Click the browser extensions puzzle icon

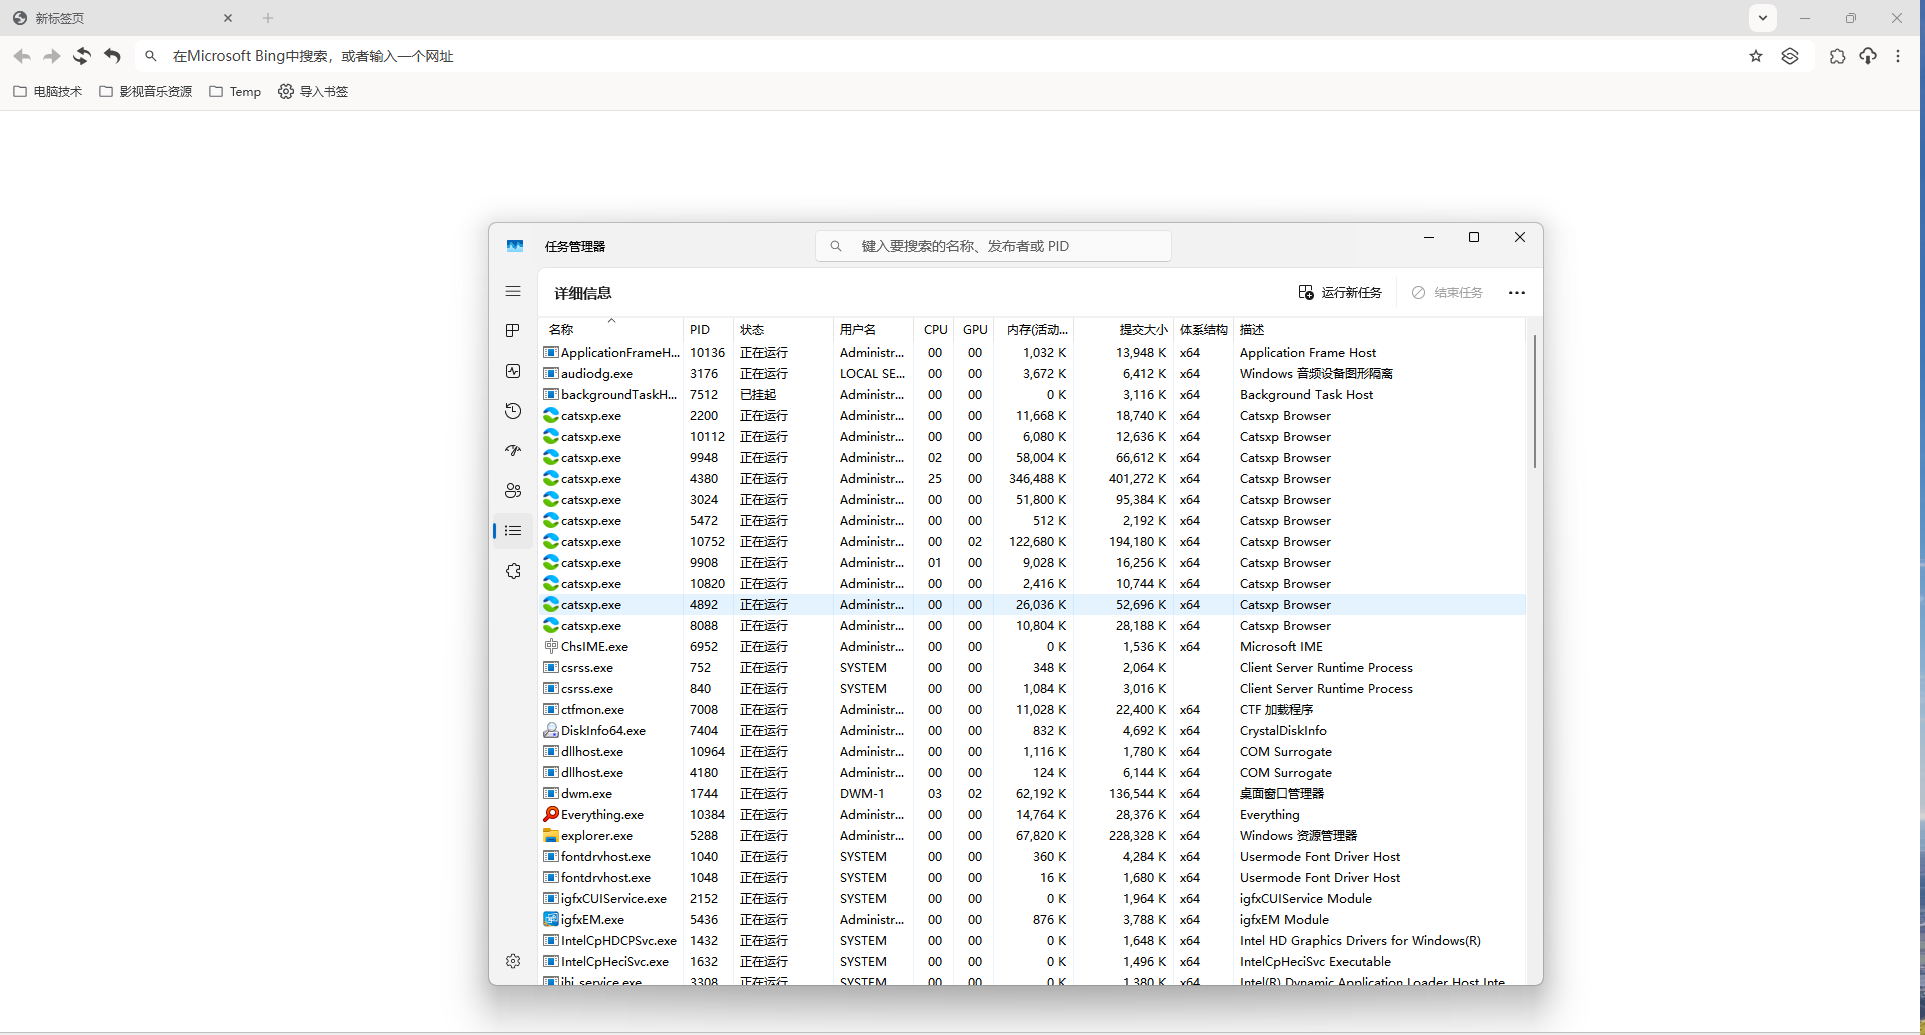(1837, 56)
